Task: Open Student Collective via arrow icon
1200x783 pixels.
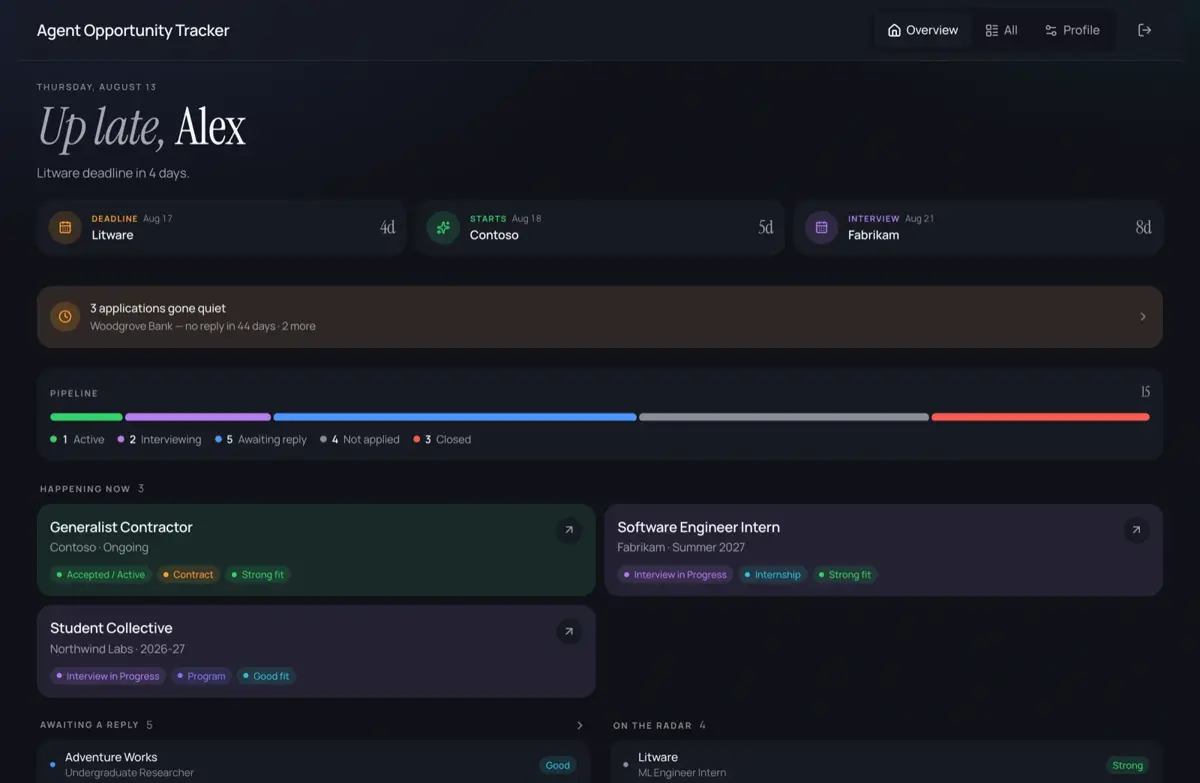Action: tap(569, 631)
